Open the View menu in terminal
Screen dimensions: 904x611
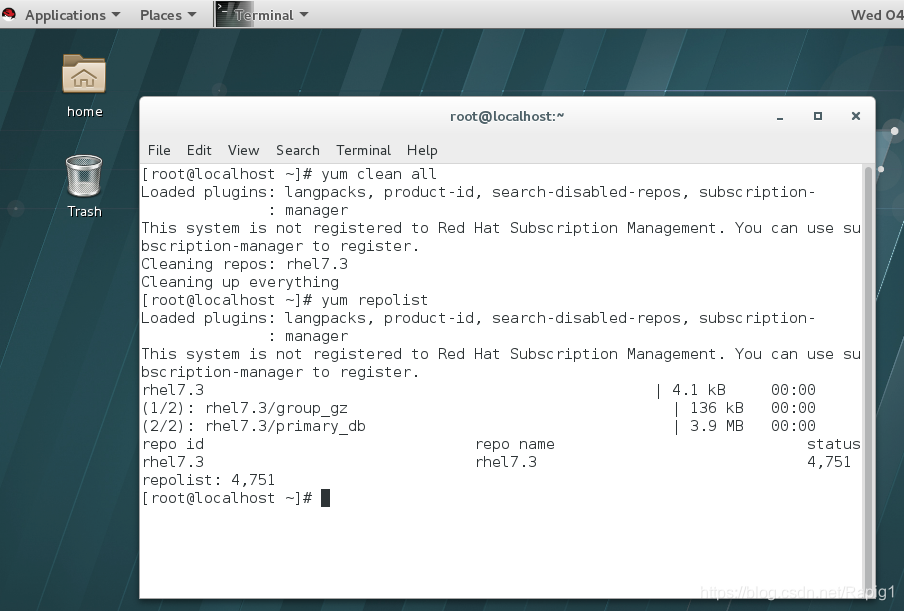coord(243,150)
